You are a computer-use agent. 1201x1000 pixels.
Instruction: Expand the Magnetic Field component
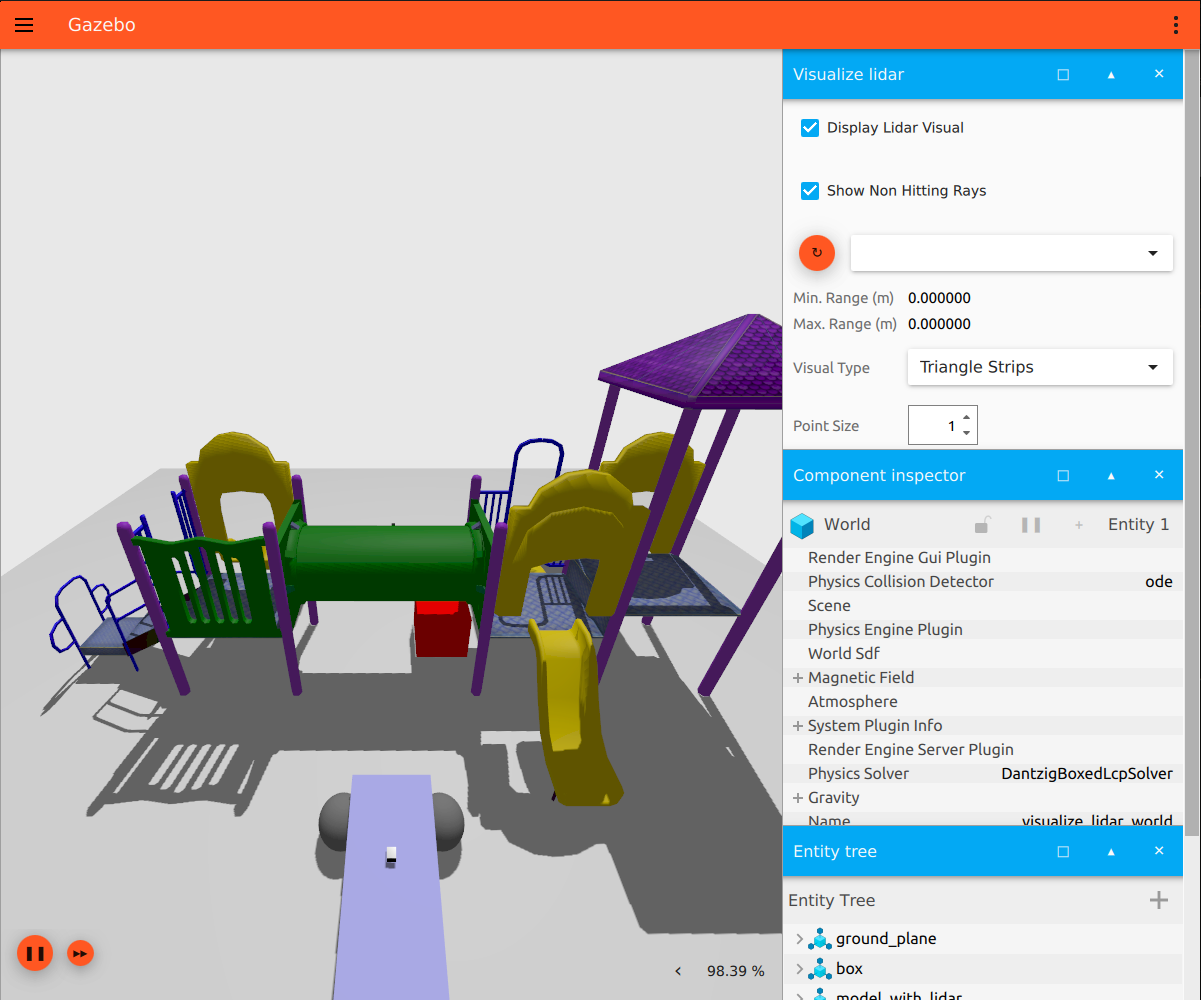click(x=798, y=678)
